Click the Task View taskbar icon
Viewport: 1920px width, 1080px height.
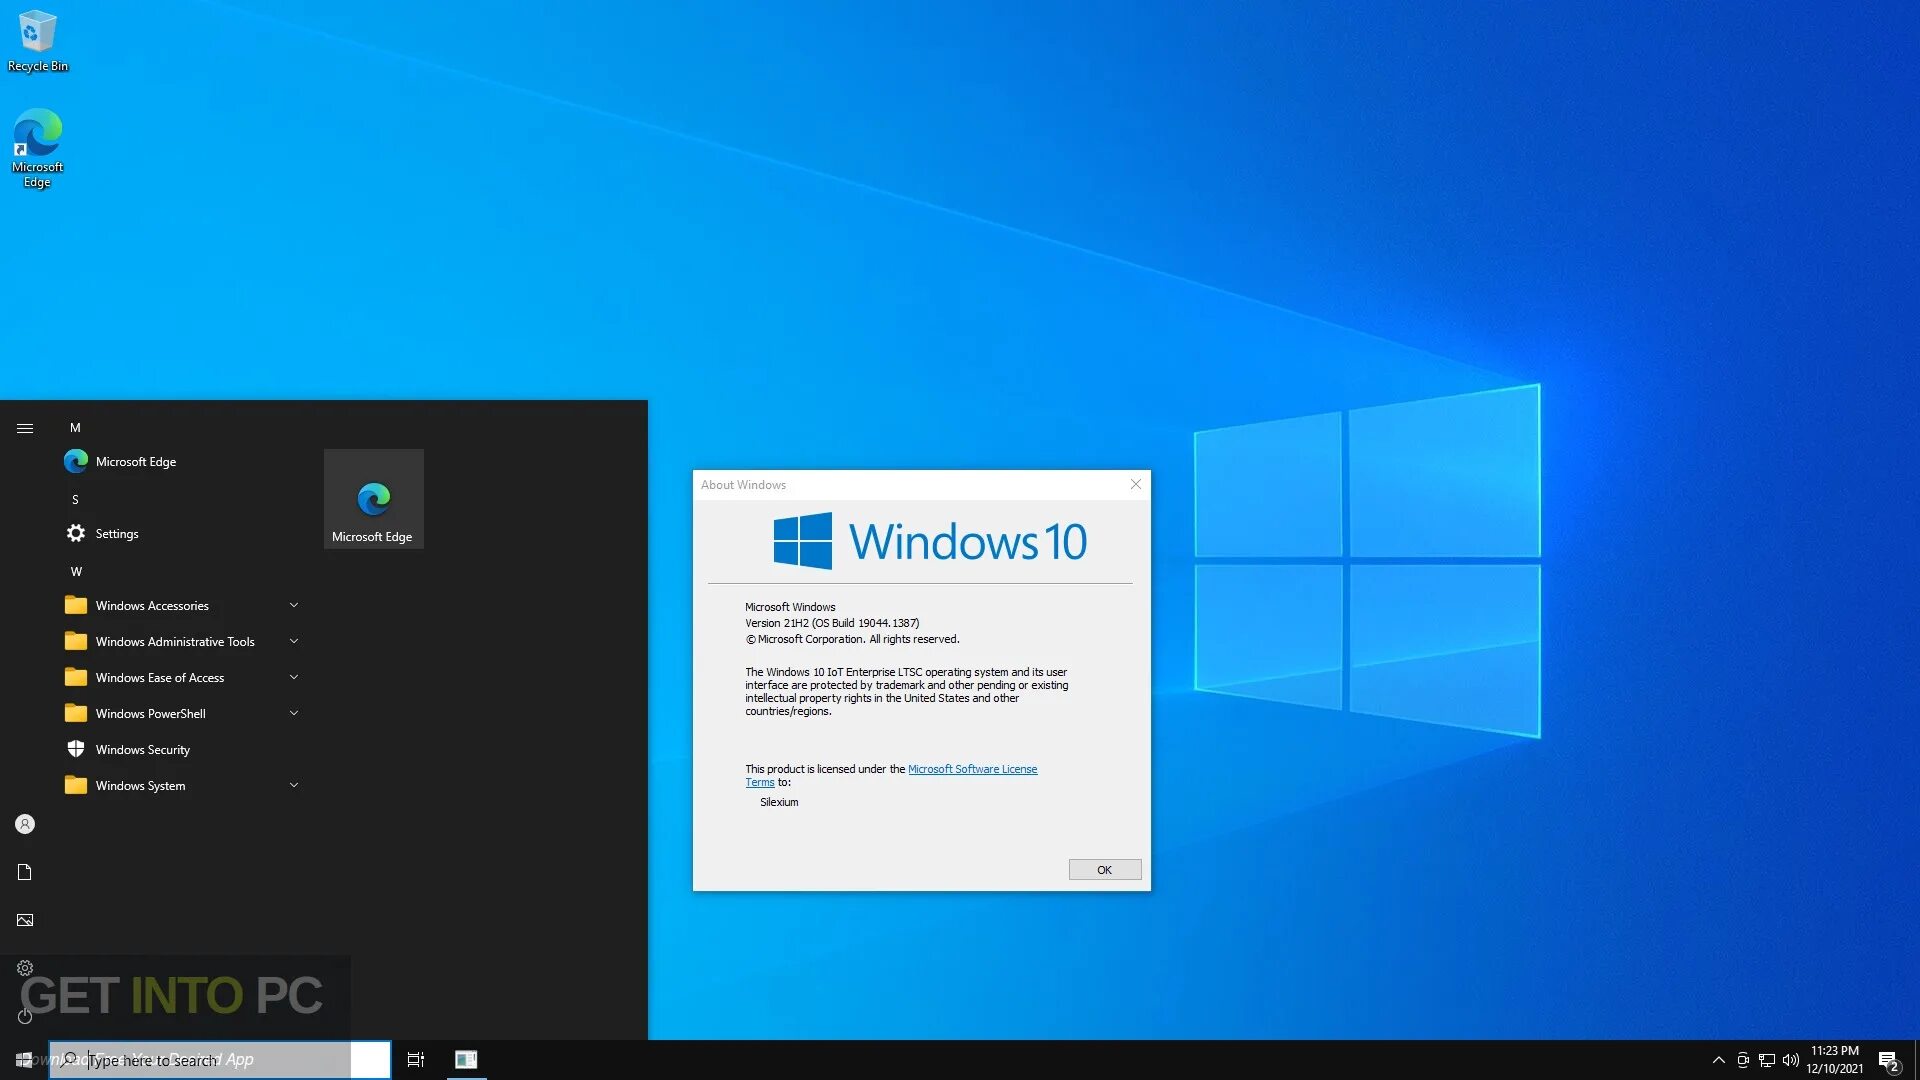click(x=416, y=1059)
